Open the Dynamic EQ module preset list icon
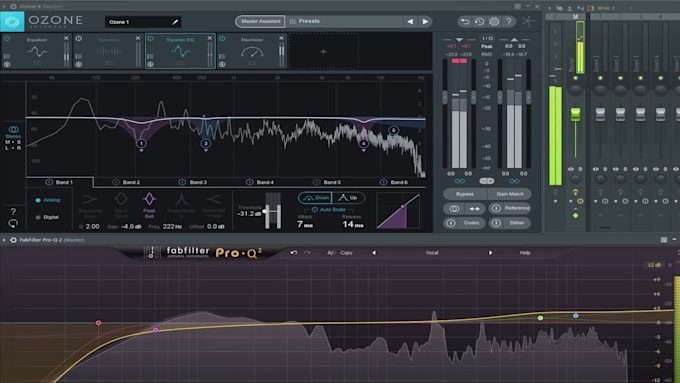The width and height of the screenshot is (680, 383). (x=150, y=56)
